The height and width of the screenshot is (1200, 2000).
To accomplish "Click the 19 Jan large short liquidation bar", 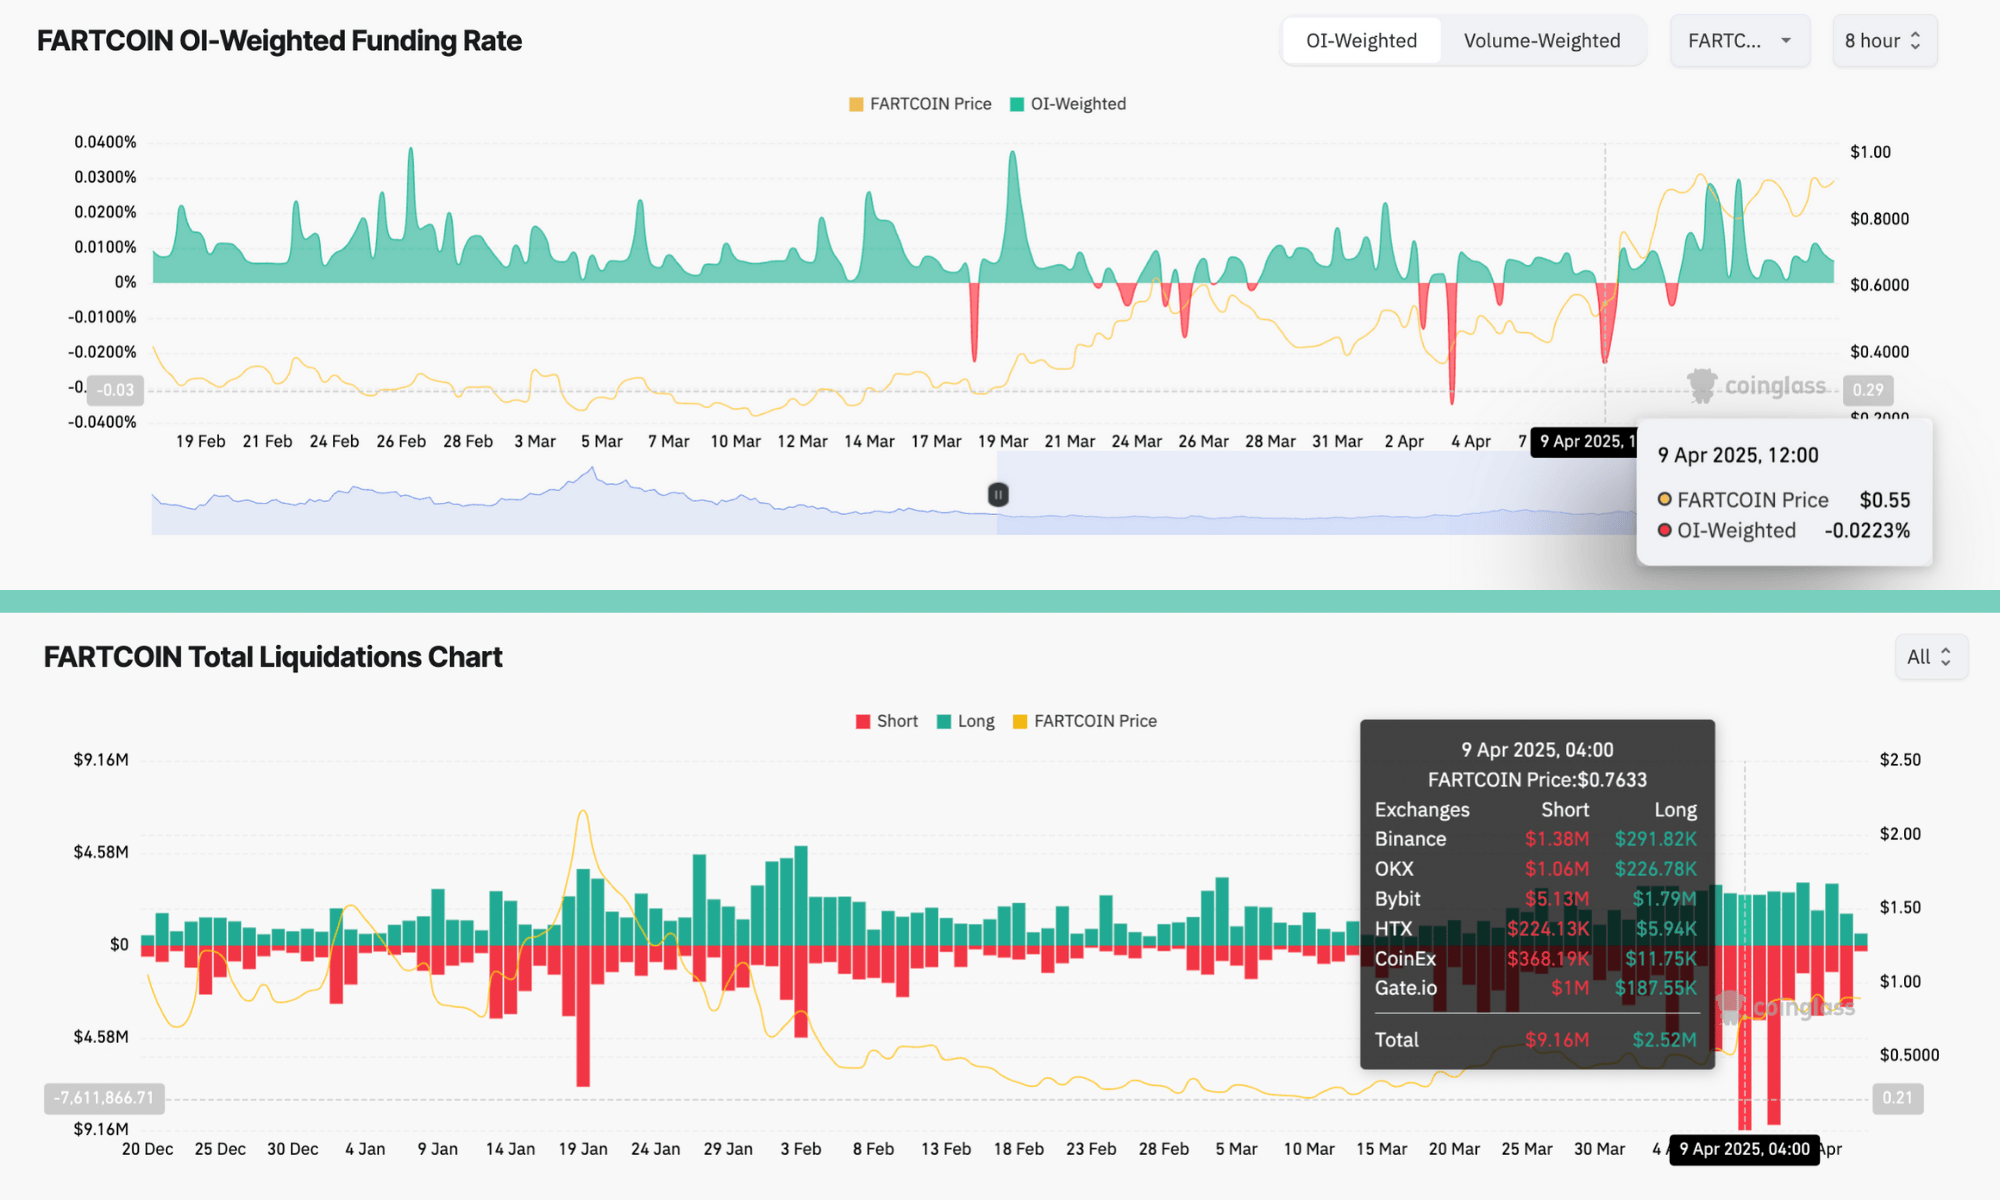I will click(x=583, y=1015).
